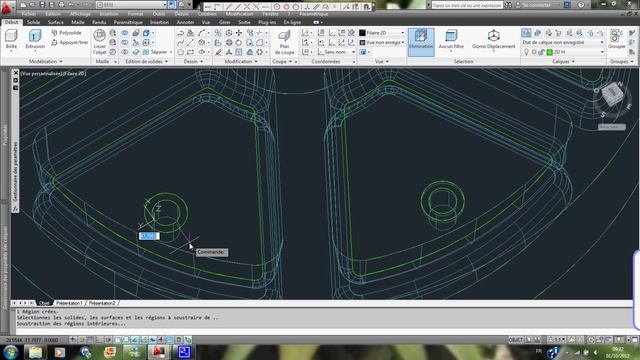Click the Séparer solid editing tool
The image size is (640, 360).
coord(155,52)
